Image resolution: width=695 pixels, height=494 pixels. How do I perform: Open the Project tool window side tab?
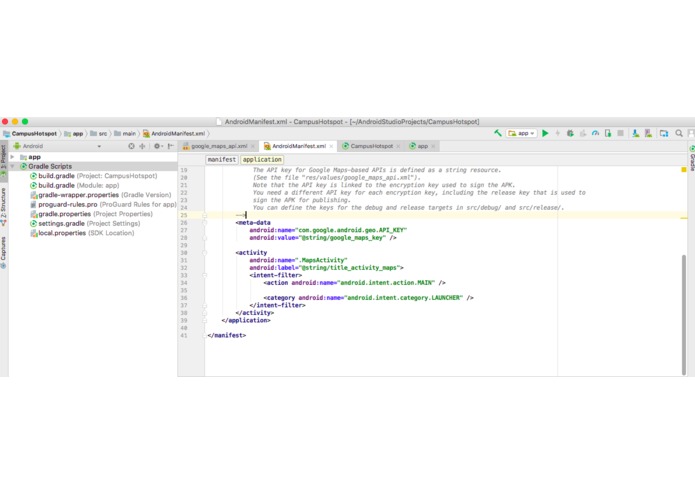[4, 159]
